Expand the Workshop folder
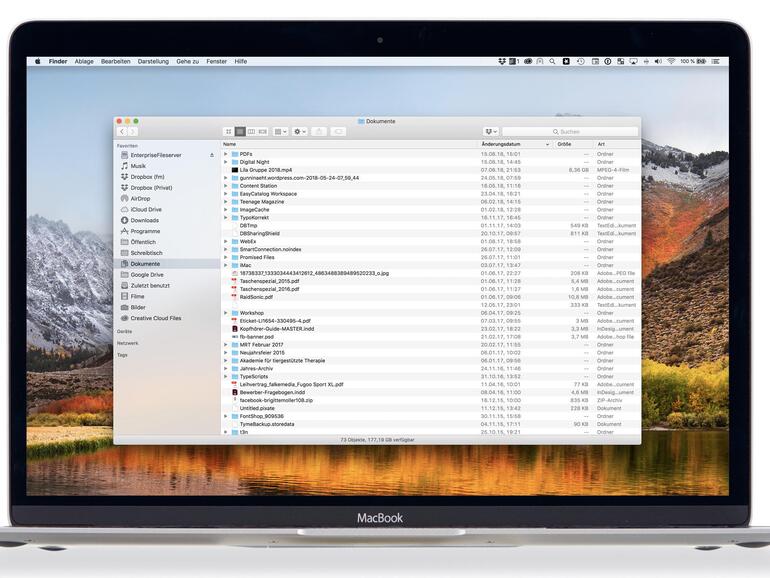770x578 pixels. coord(226,313)
